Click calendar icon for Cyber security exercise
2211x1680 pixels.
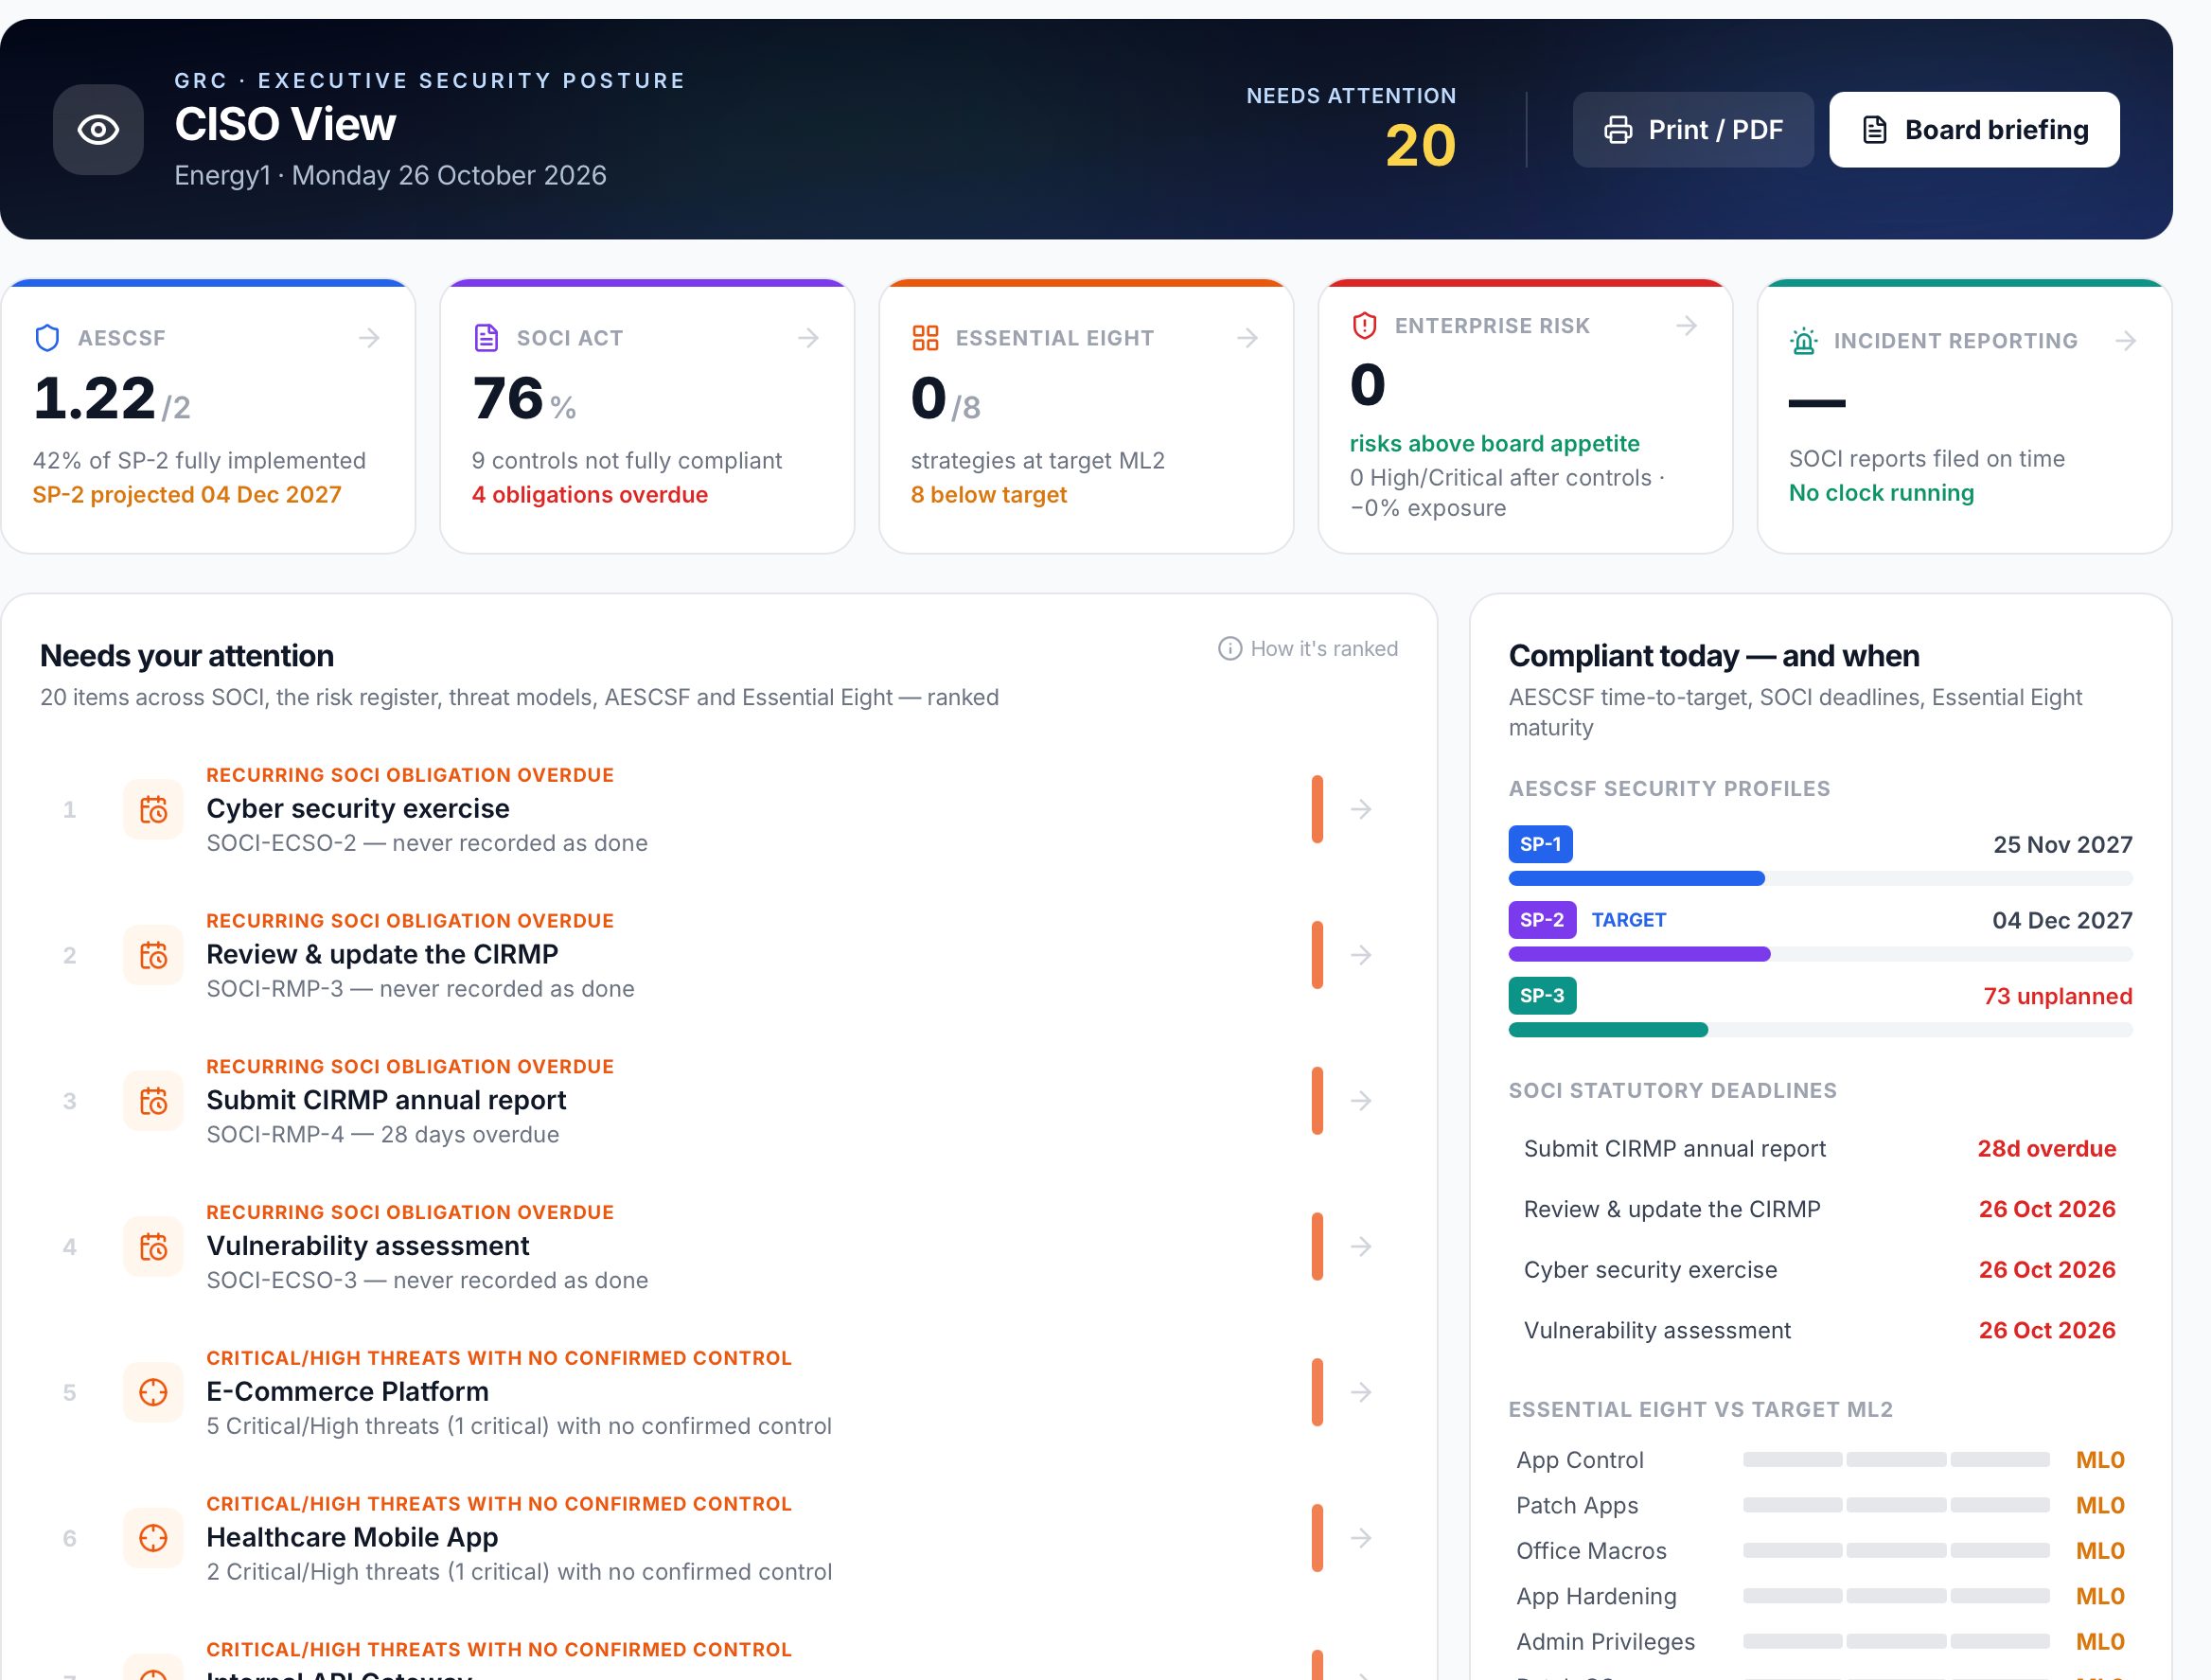coord(153,809)
